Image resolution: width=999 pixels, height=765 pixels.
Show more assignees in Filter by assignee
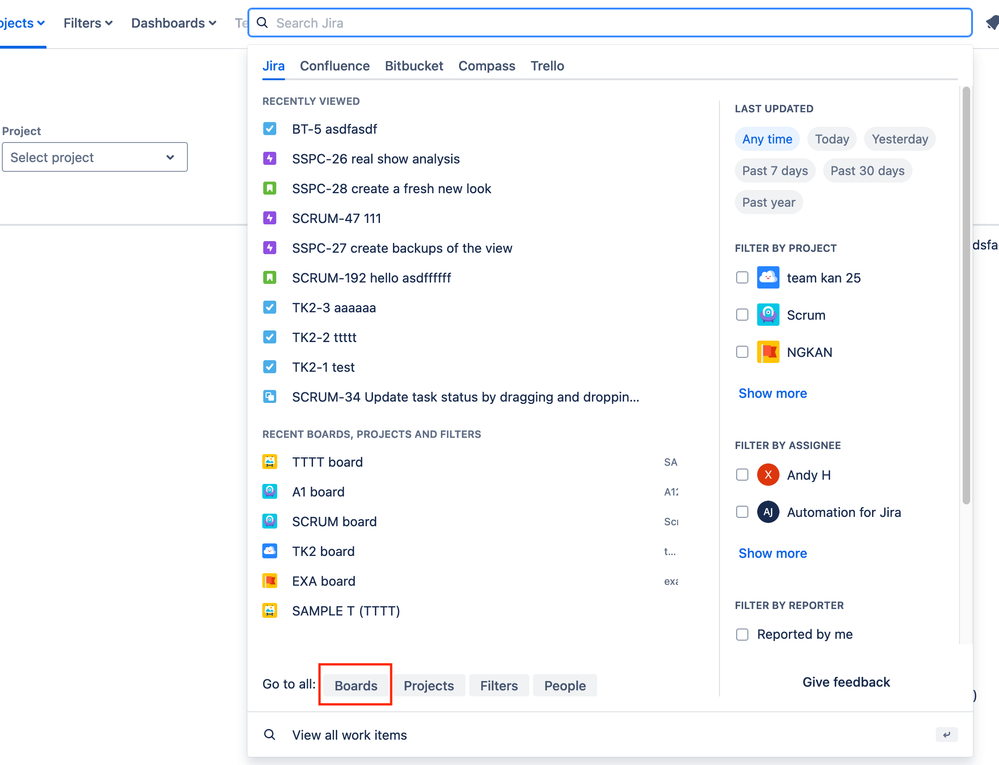click(x=772, y=554)
